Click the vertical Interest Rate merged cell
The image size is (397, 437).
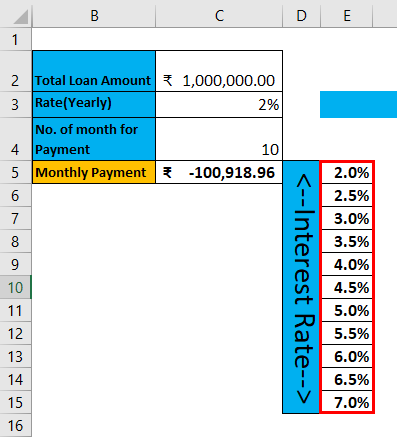[301, 287]
